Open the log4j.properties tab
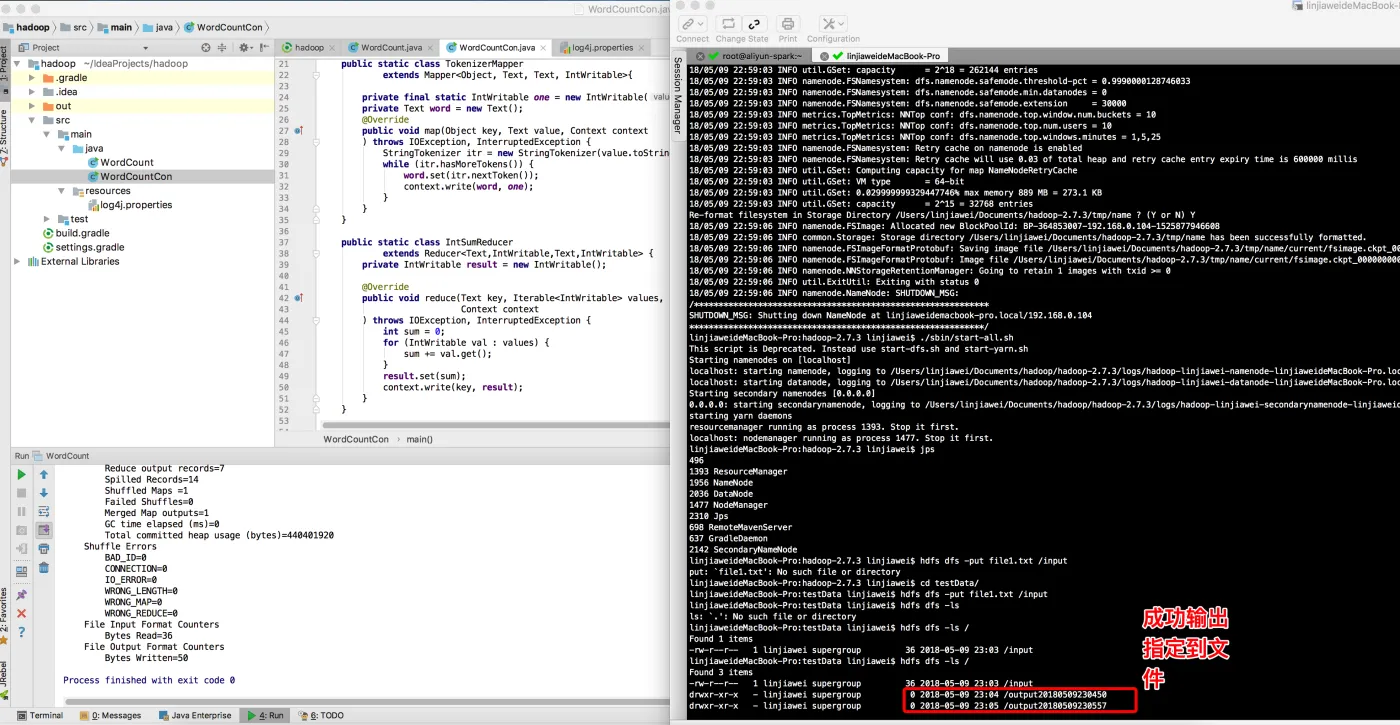This screenshot has height=725, width=1400. (x=602, y=47)
